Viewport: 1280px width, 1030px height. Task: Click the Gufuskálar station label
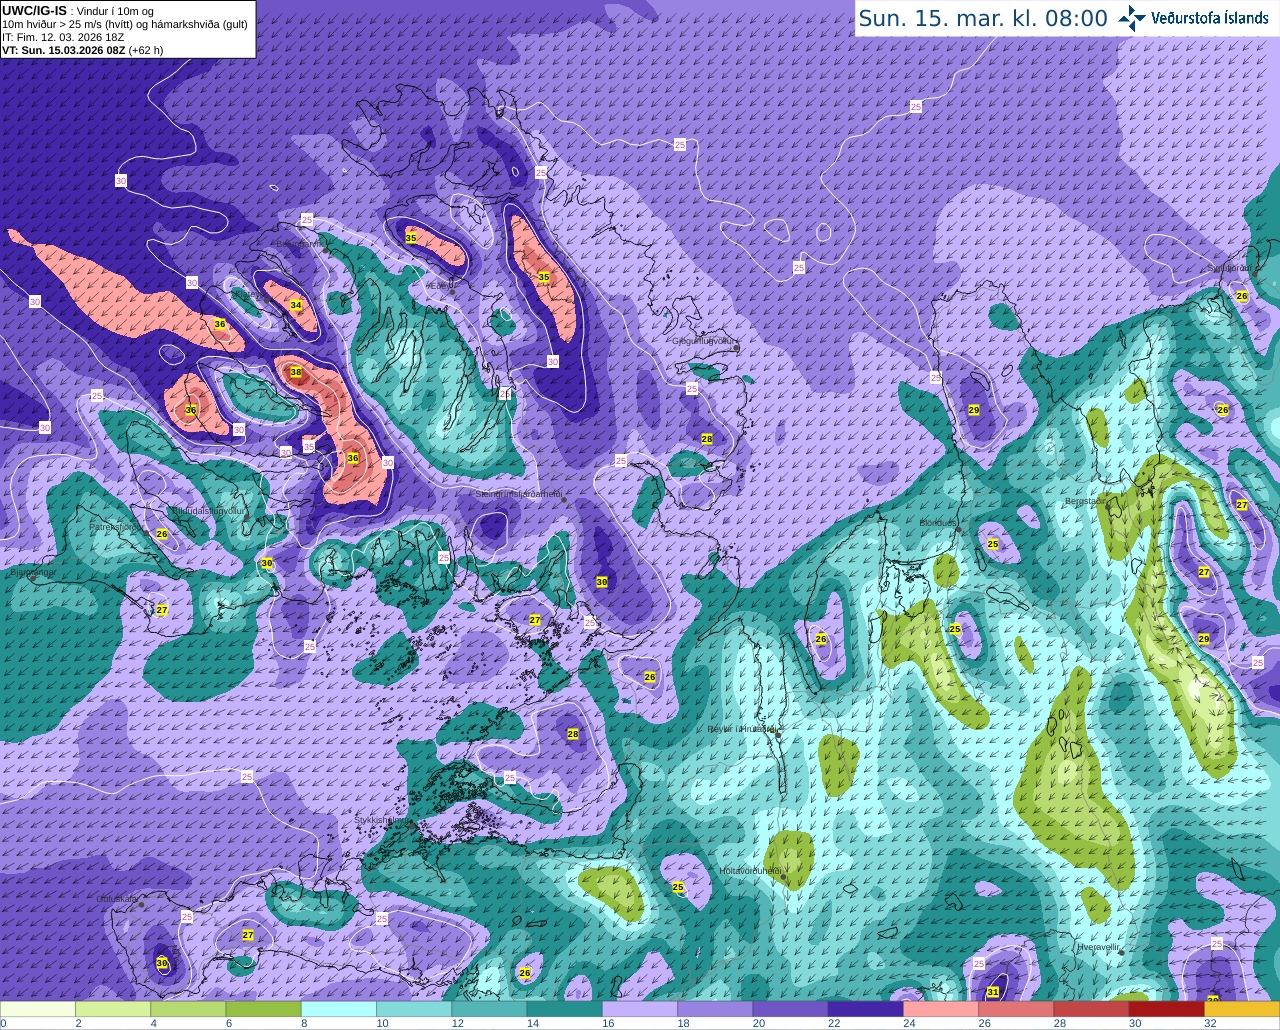click(116, 899)
